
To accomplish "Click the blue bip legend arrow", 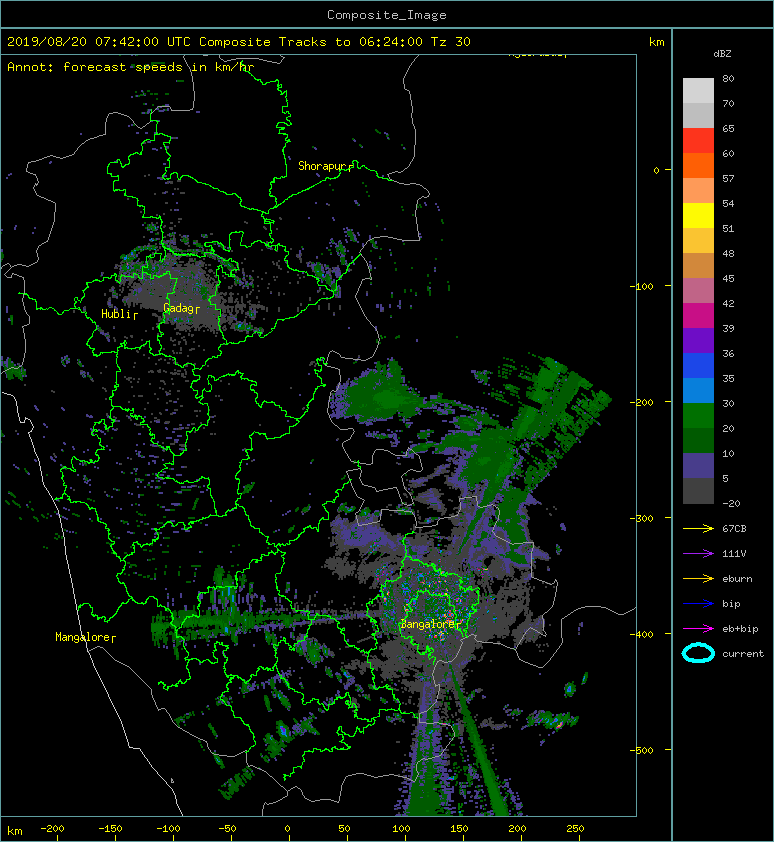I will [698, 604].
